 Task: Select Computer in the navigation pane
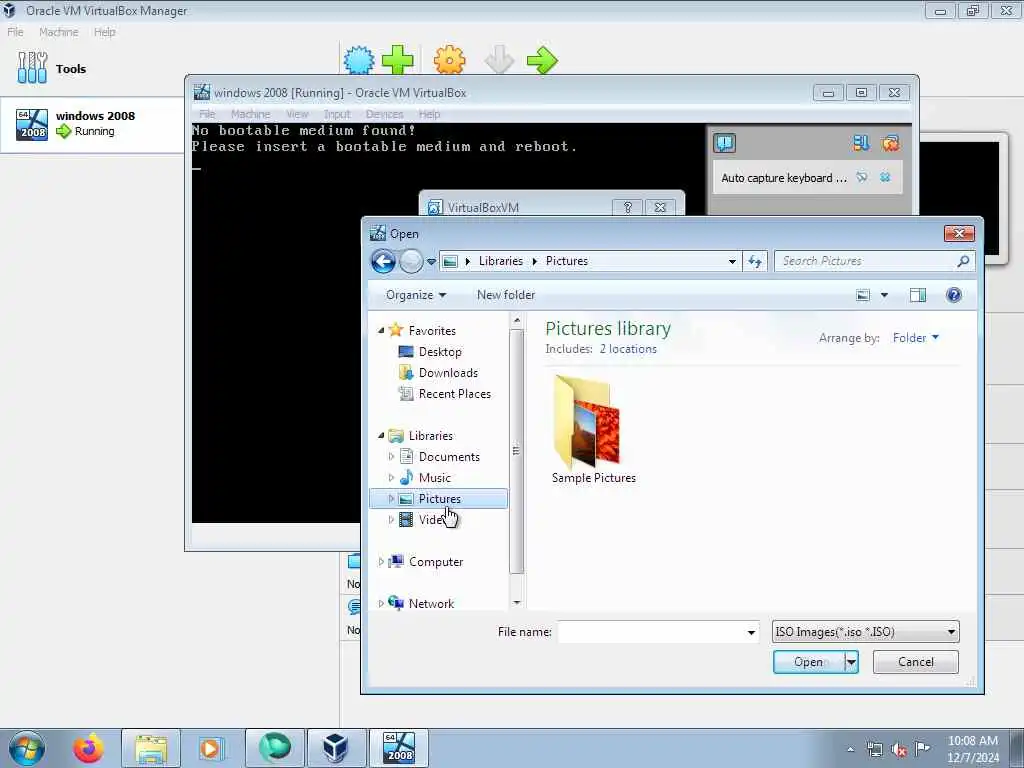[436, 562]
